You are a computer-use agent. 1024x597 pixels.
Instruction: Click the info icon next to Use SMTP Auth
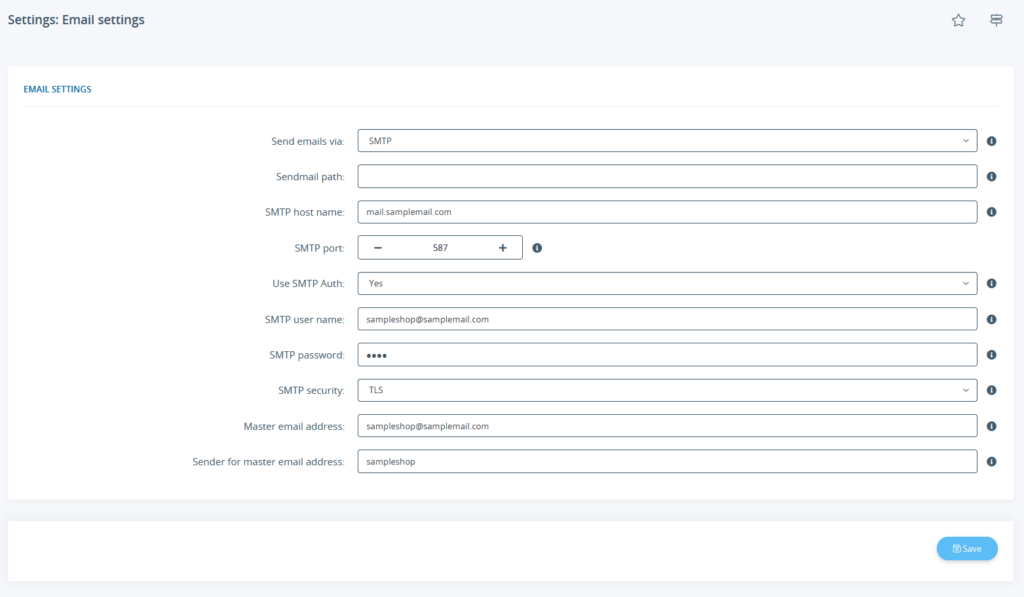click(991, 283)
